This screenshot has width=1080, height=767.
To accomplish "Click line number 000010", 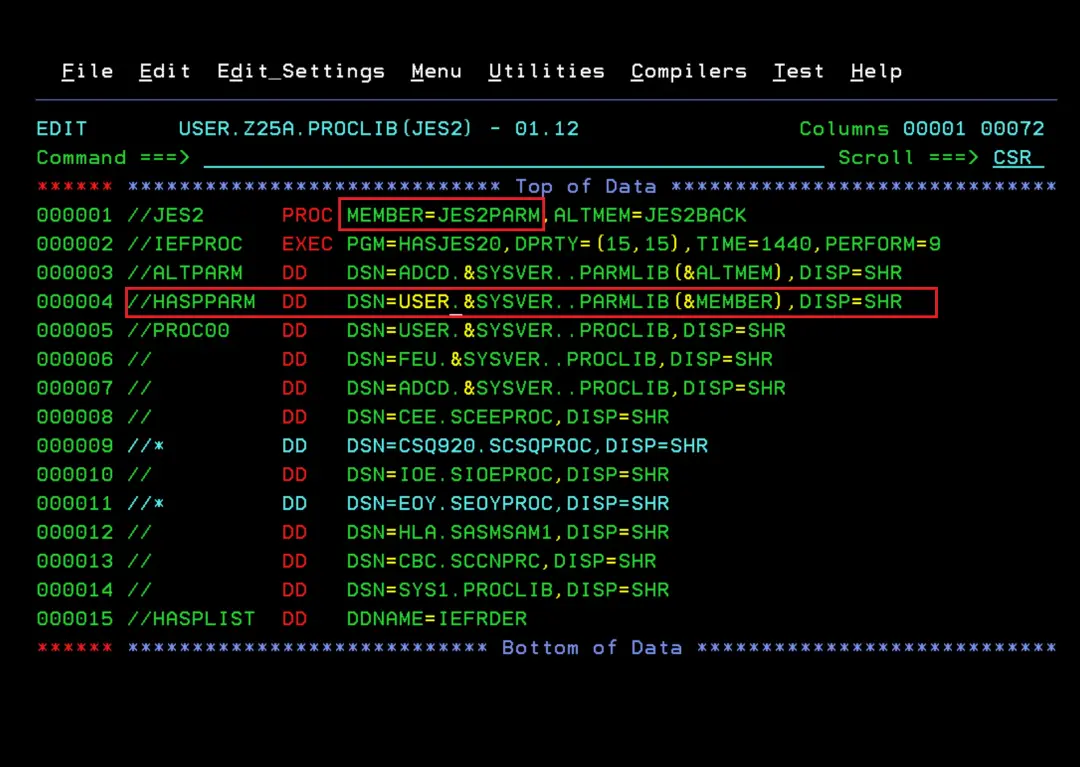I will (x=74, y=475).
